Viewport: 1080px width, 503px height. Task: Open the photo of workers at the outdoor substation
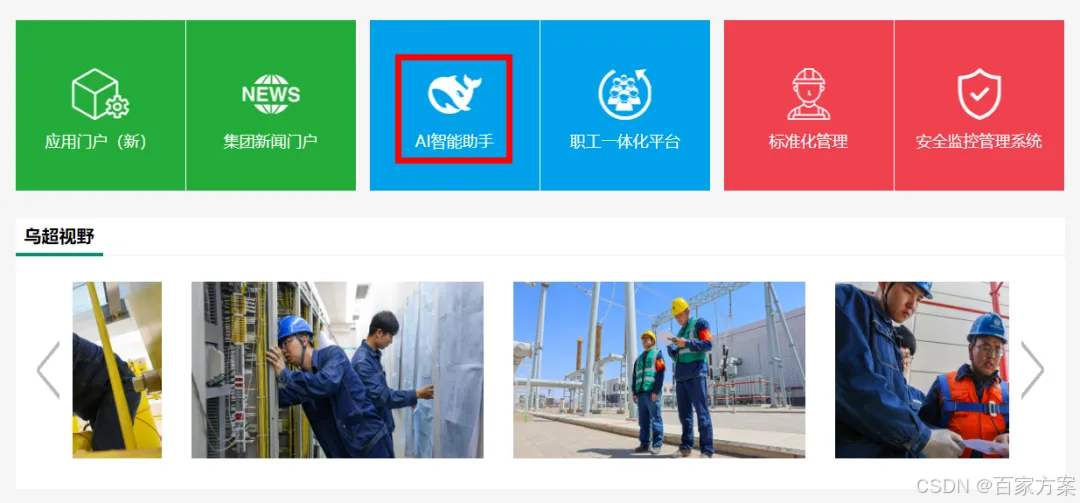[659, 370]
